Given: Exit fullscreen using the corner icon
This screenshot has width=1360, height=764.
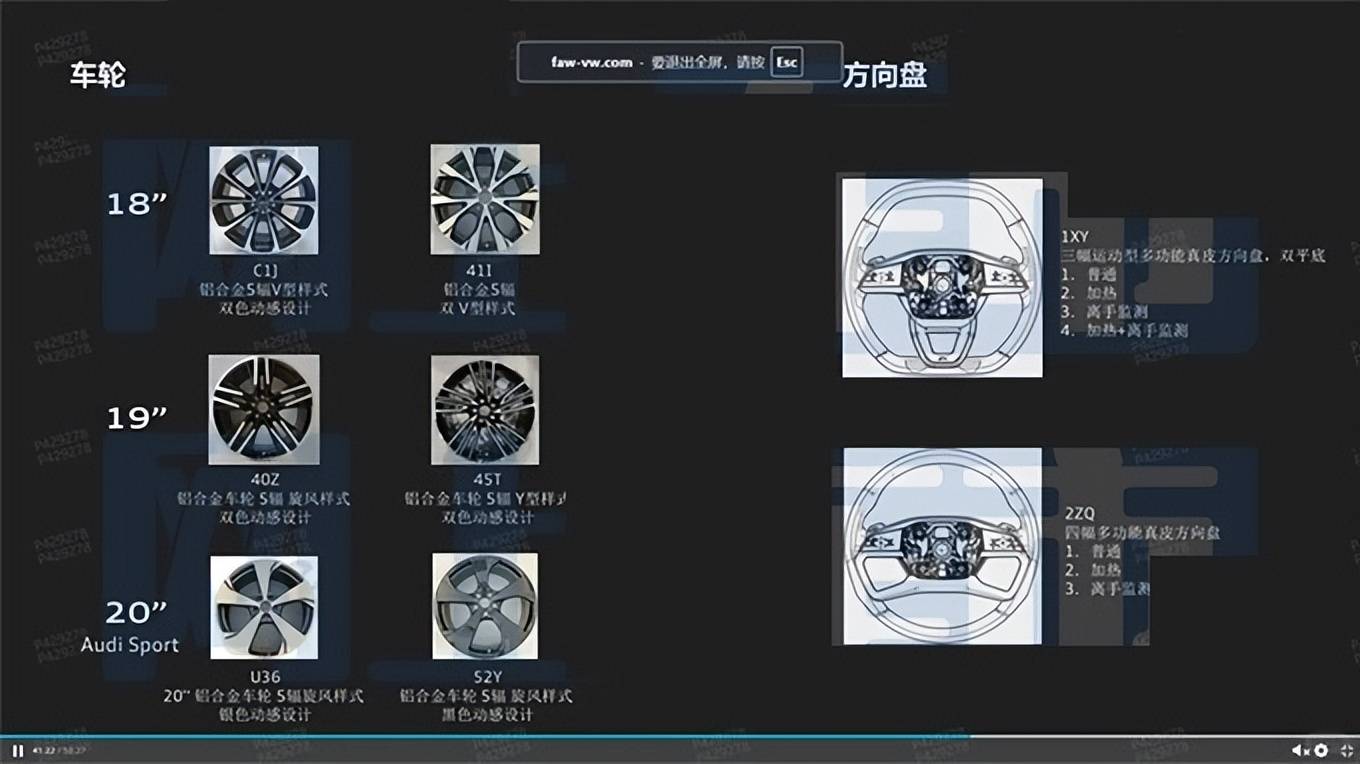Looking at the screenshot, I should pyautogui.click(x=1346, y=750).
